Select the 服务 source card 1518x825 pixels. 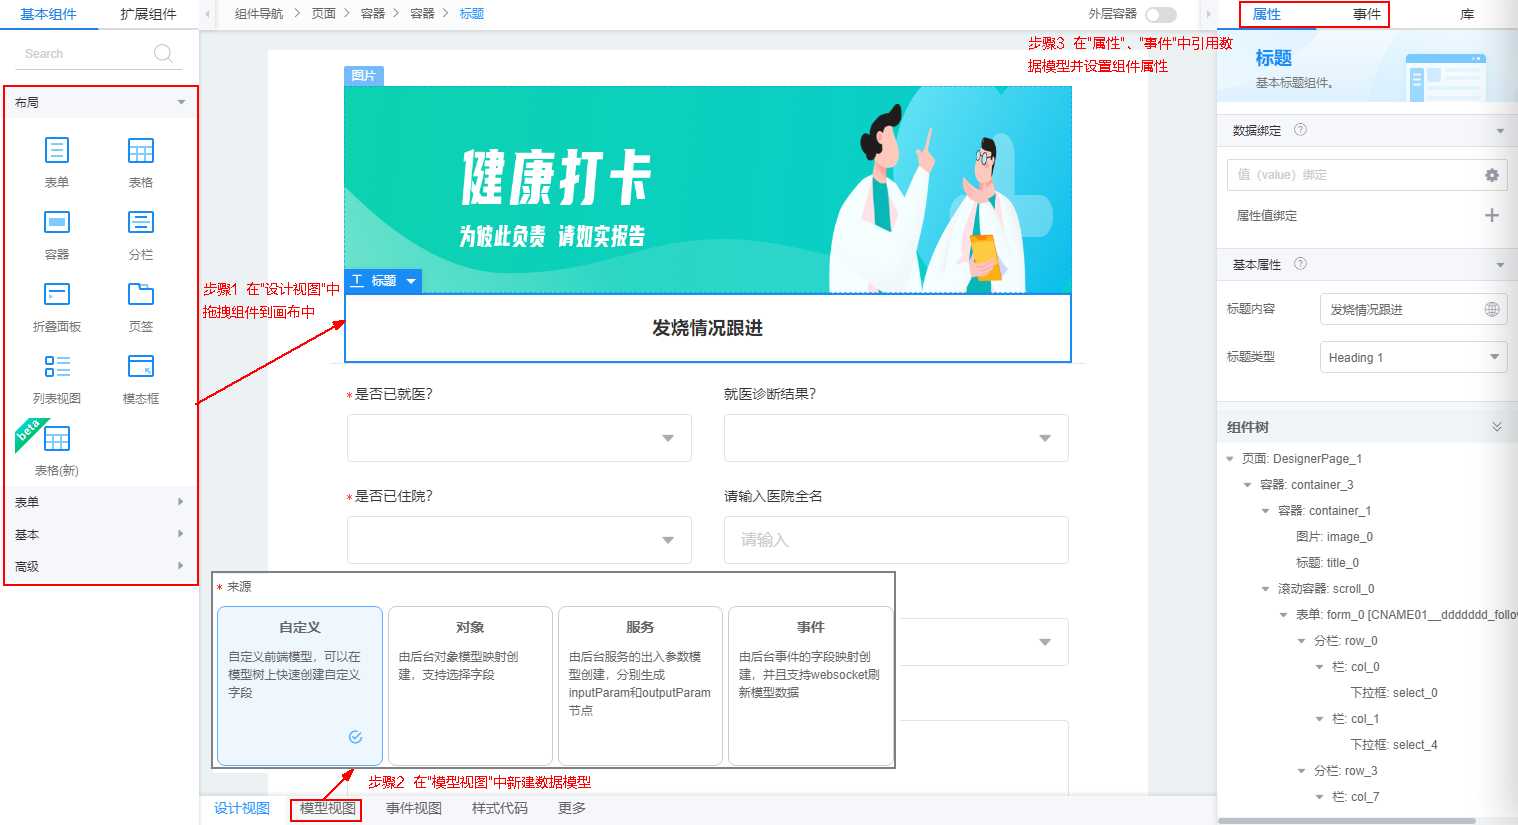click(x=640, y=685)
